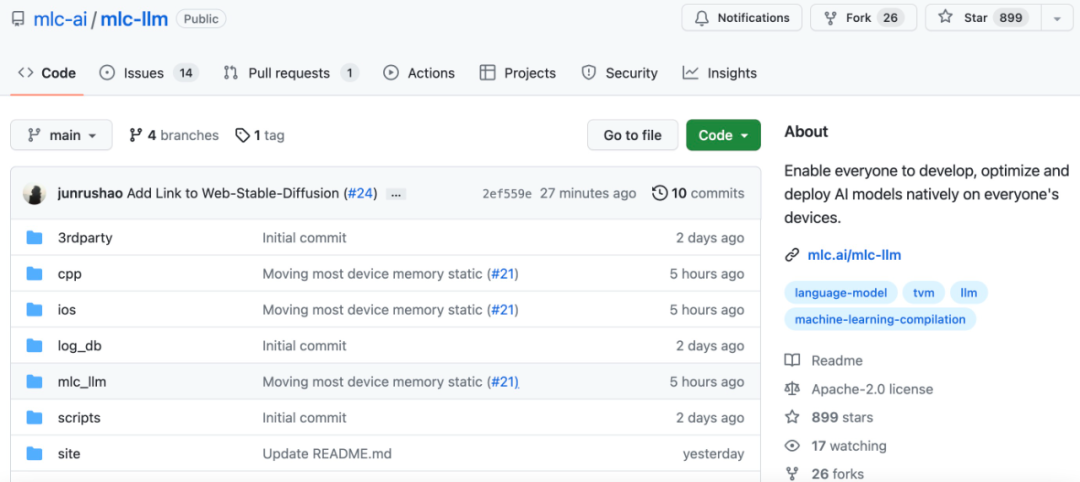Open the mlc.ai/mlc-llm website link
This screenshot has width=1080, height=482.
[854, 255]
